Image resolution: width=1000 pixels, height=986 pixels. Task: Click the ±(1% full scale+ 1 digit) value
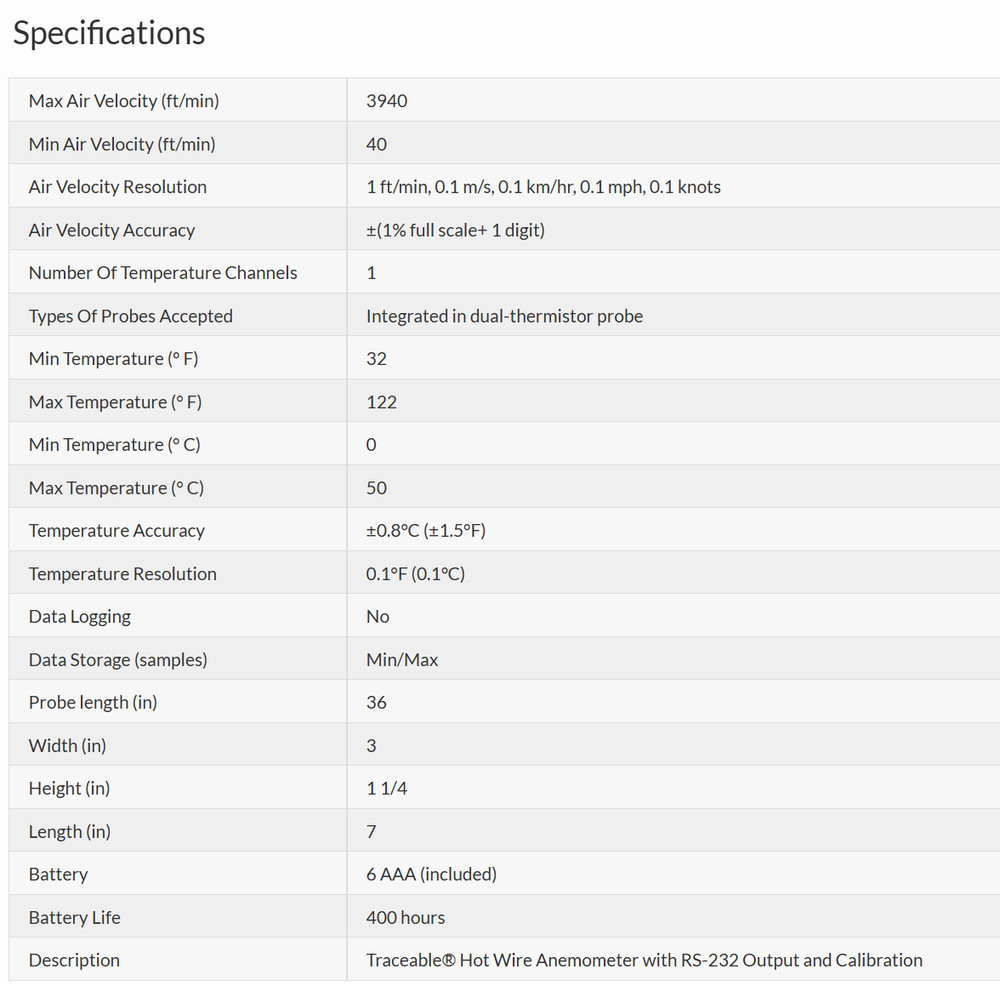click(x=455, y=230)
